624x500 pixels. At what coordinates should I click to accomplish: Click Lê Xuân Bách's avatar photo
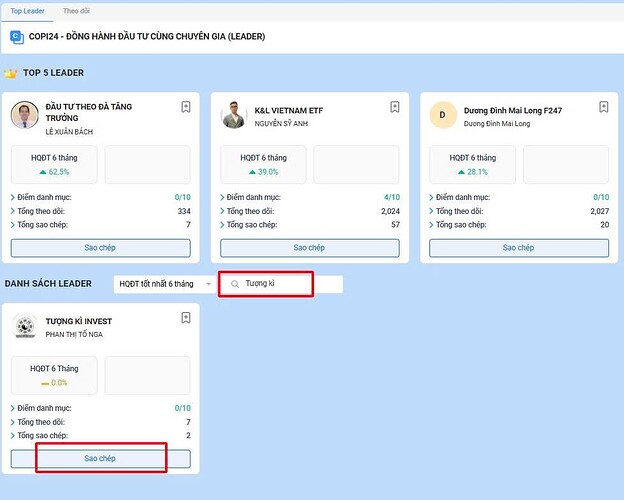tap(25, 115)
